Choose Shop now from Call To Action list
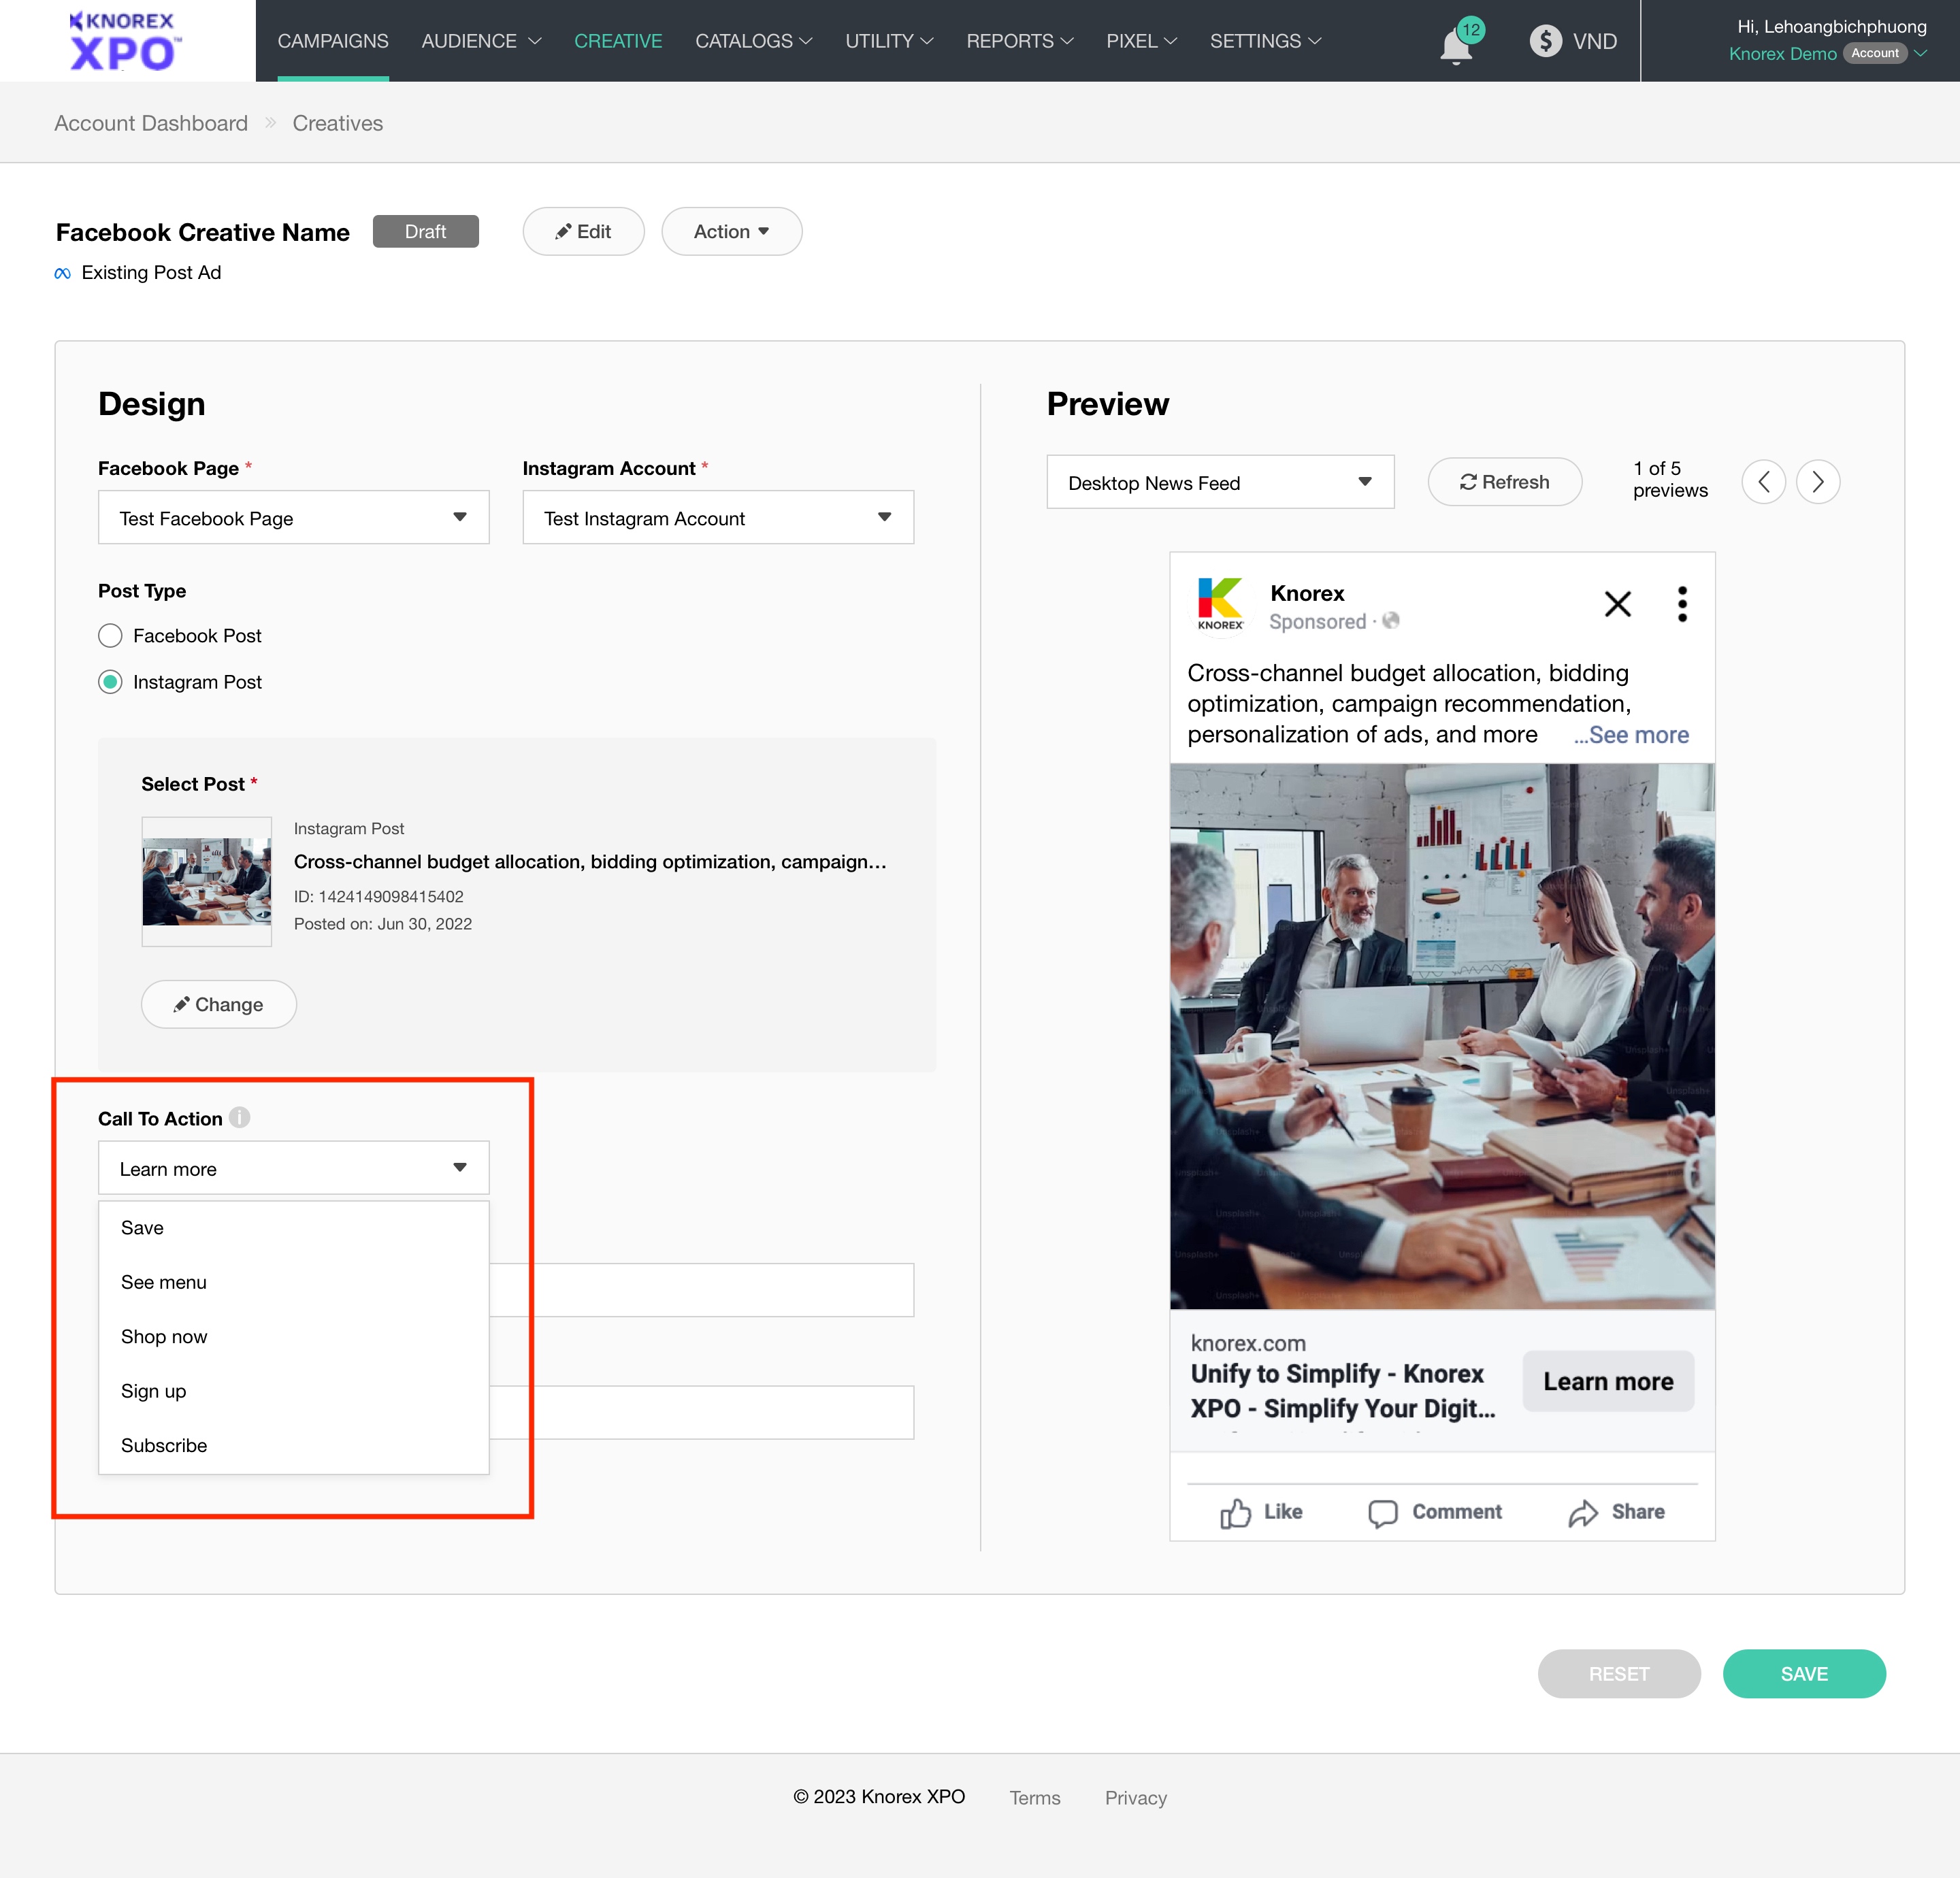The height and width of the screenshot is (1878, 1960). [x=164, y=1337]
